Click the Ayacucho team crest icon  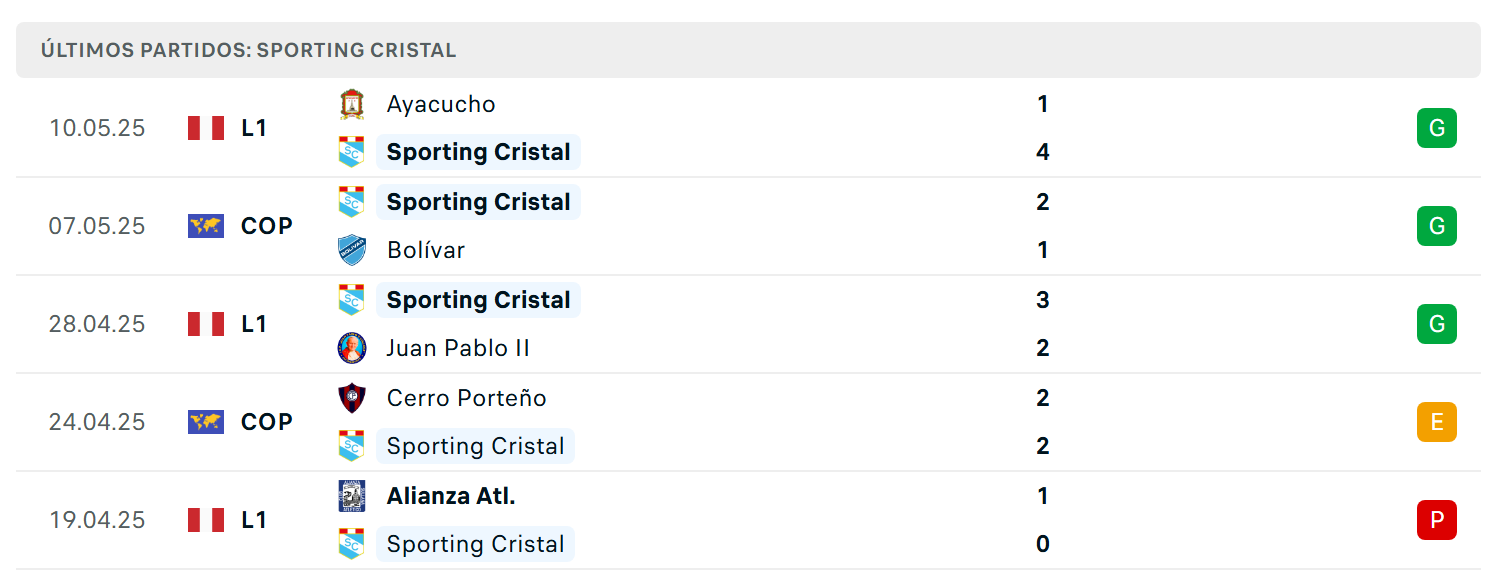tap(351, 104)
